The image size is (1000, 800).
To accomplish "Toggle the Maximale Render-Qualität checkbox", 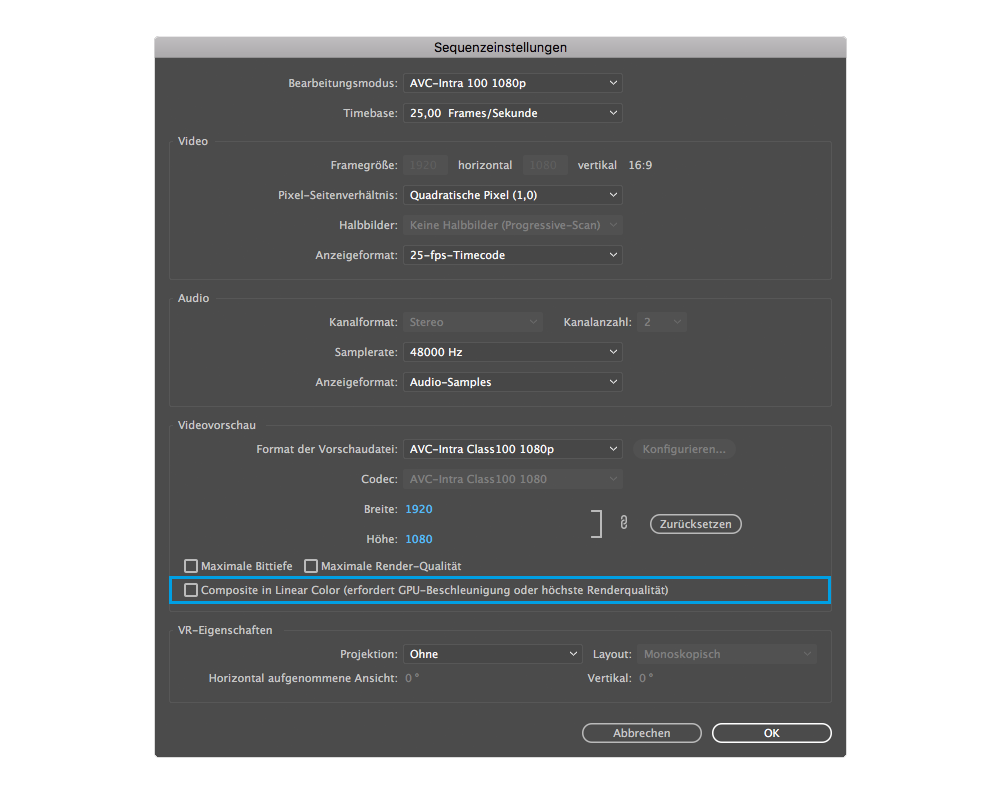I will tap(311, 566).
